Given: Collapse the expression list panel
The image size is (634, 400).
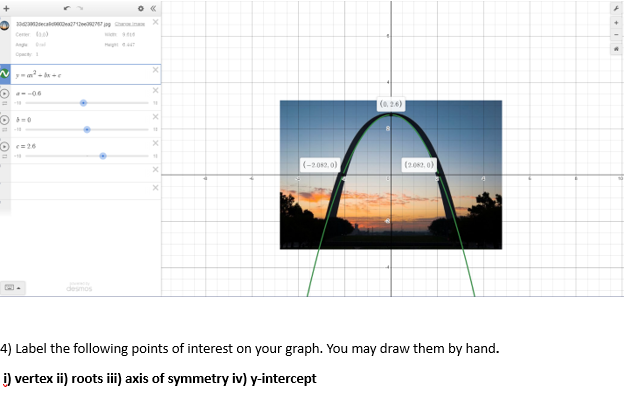Looking at the screenshot, I should pos(153,8).
